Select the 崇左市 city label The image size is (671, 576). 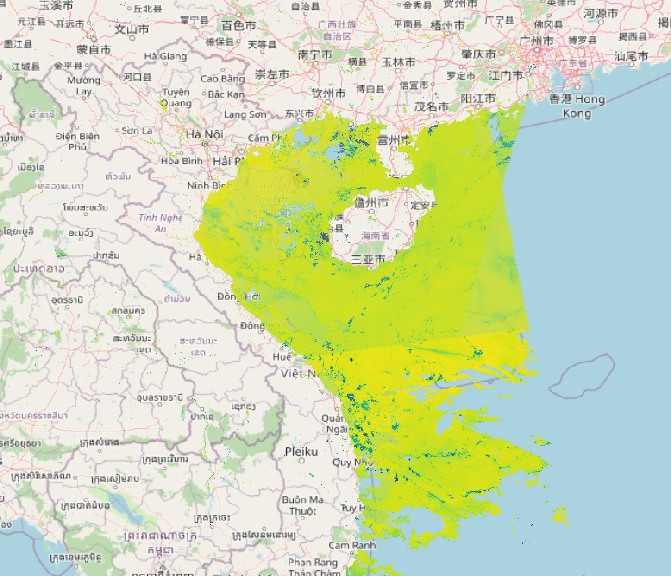coord(272,74)
